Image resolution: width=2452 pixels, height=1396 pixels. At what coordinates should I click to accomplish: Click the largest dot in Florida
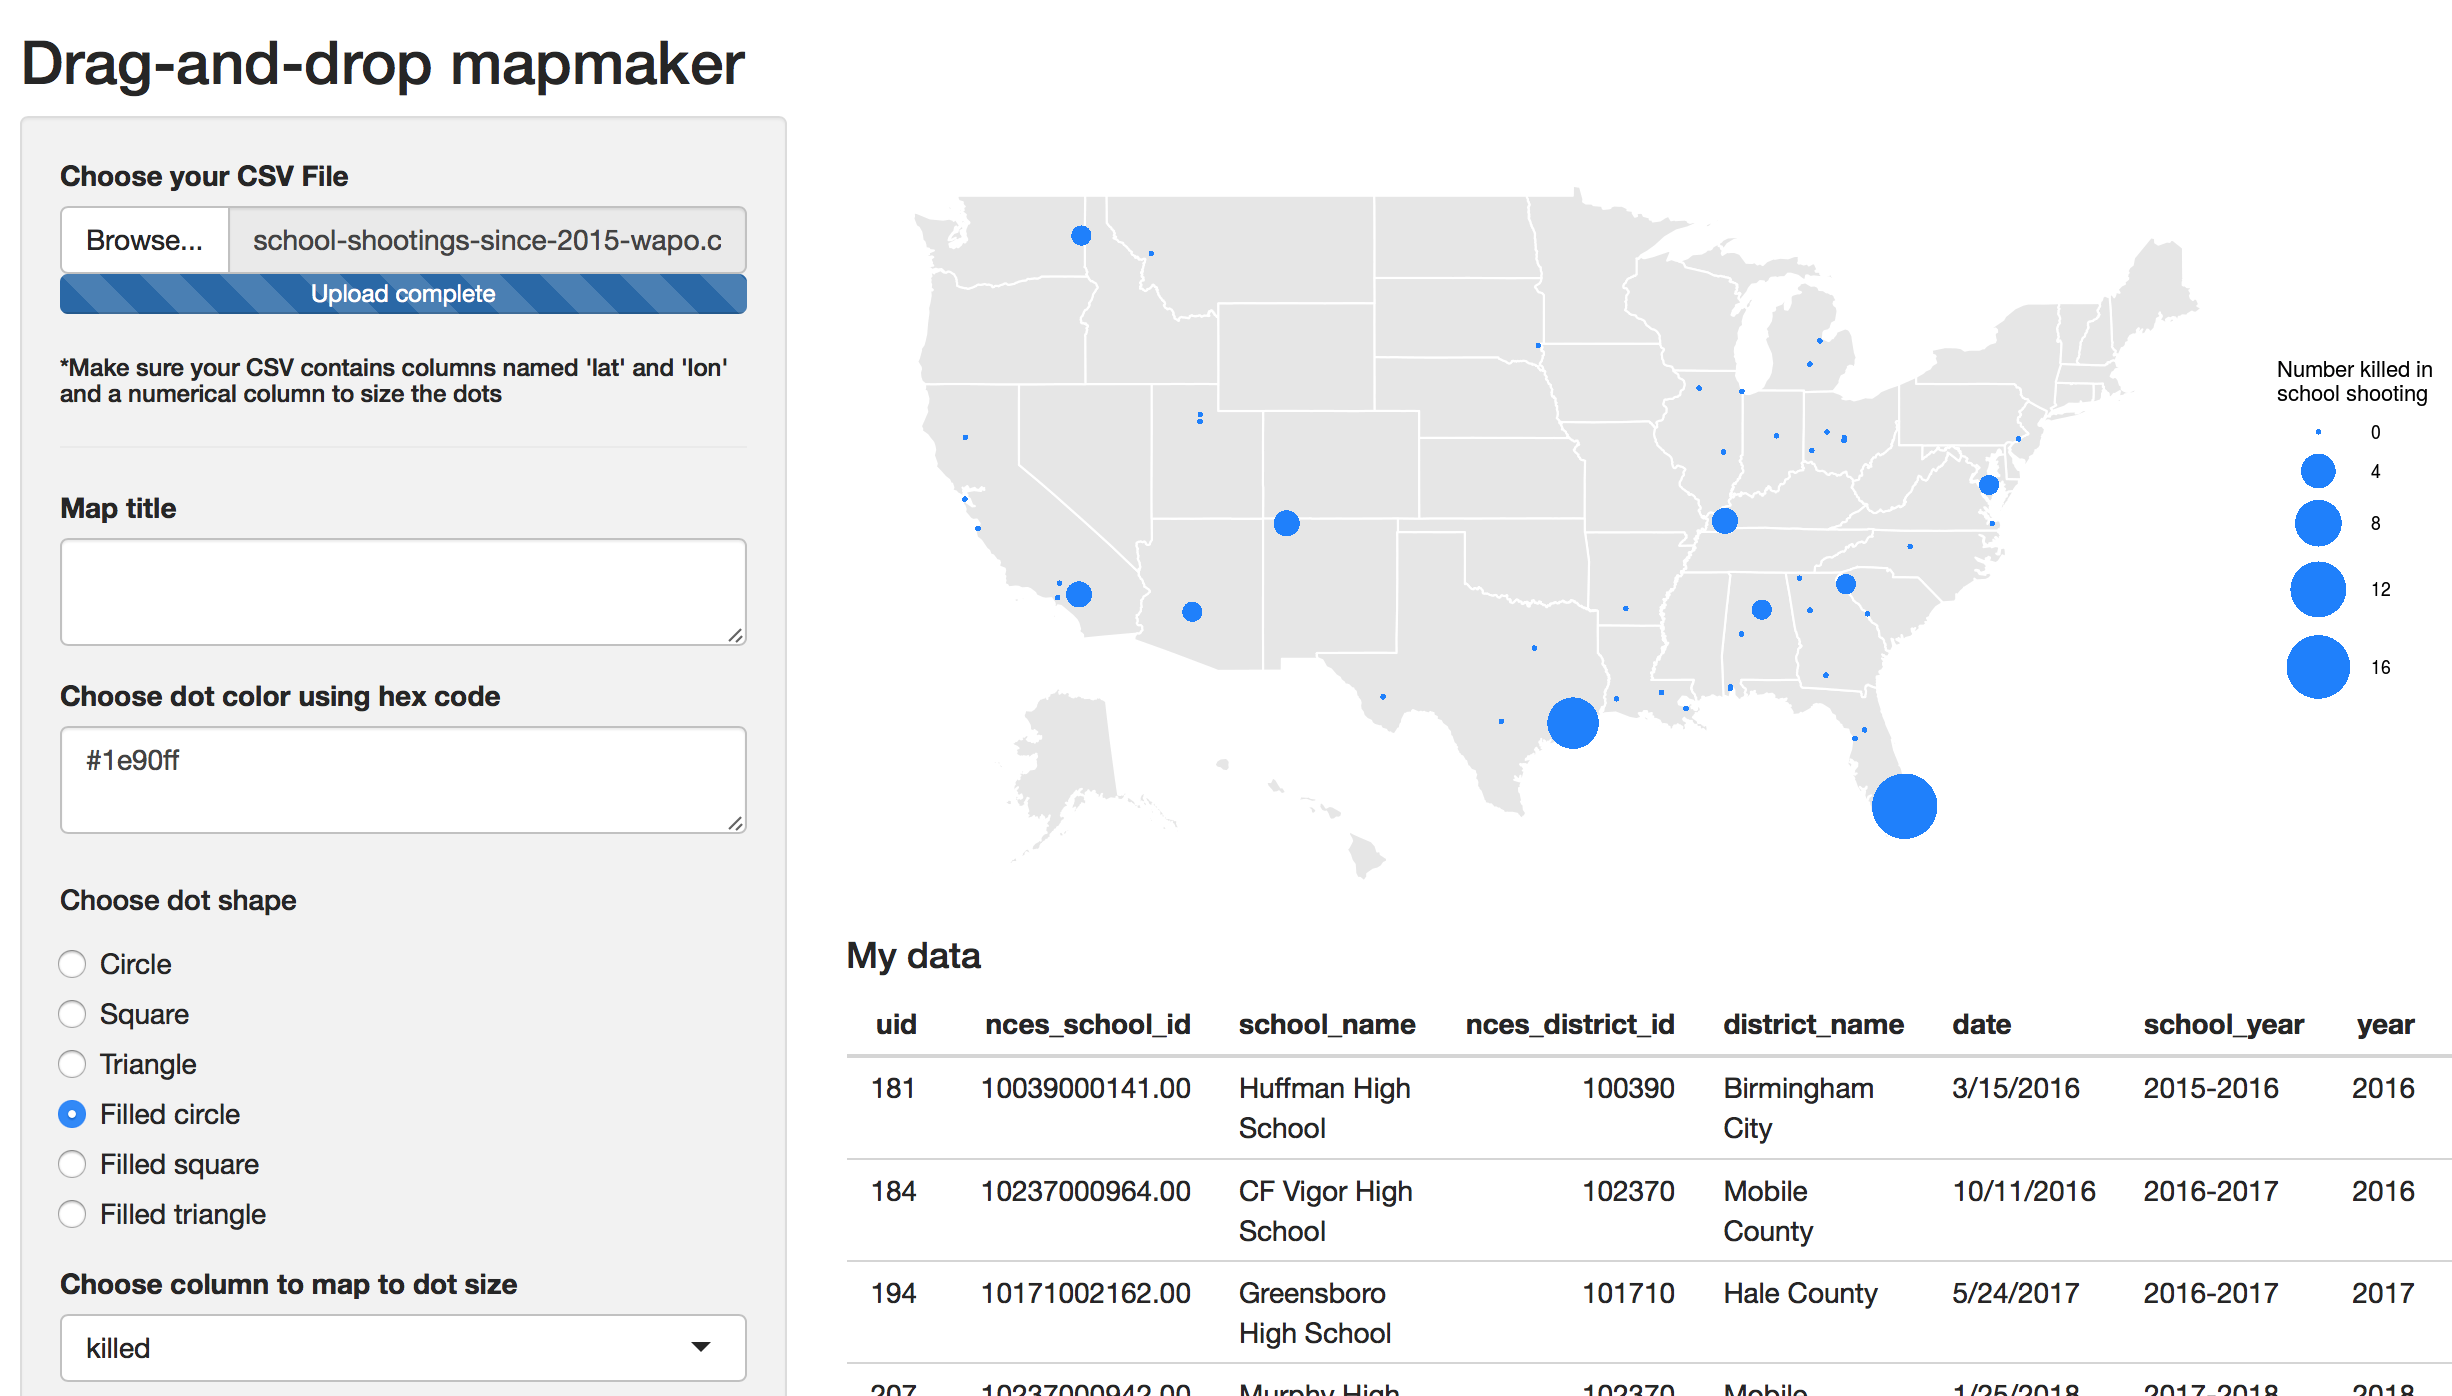(x=1904, y=806)
